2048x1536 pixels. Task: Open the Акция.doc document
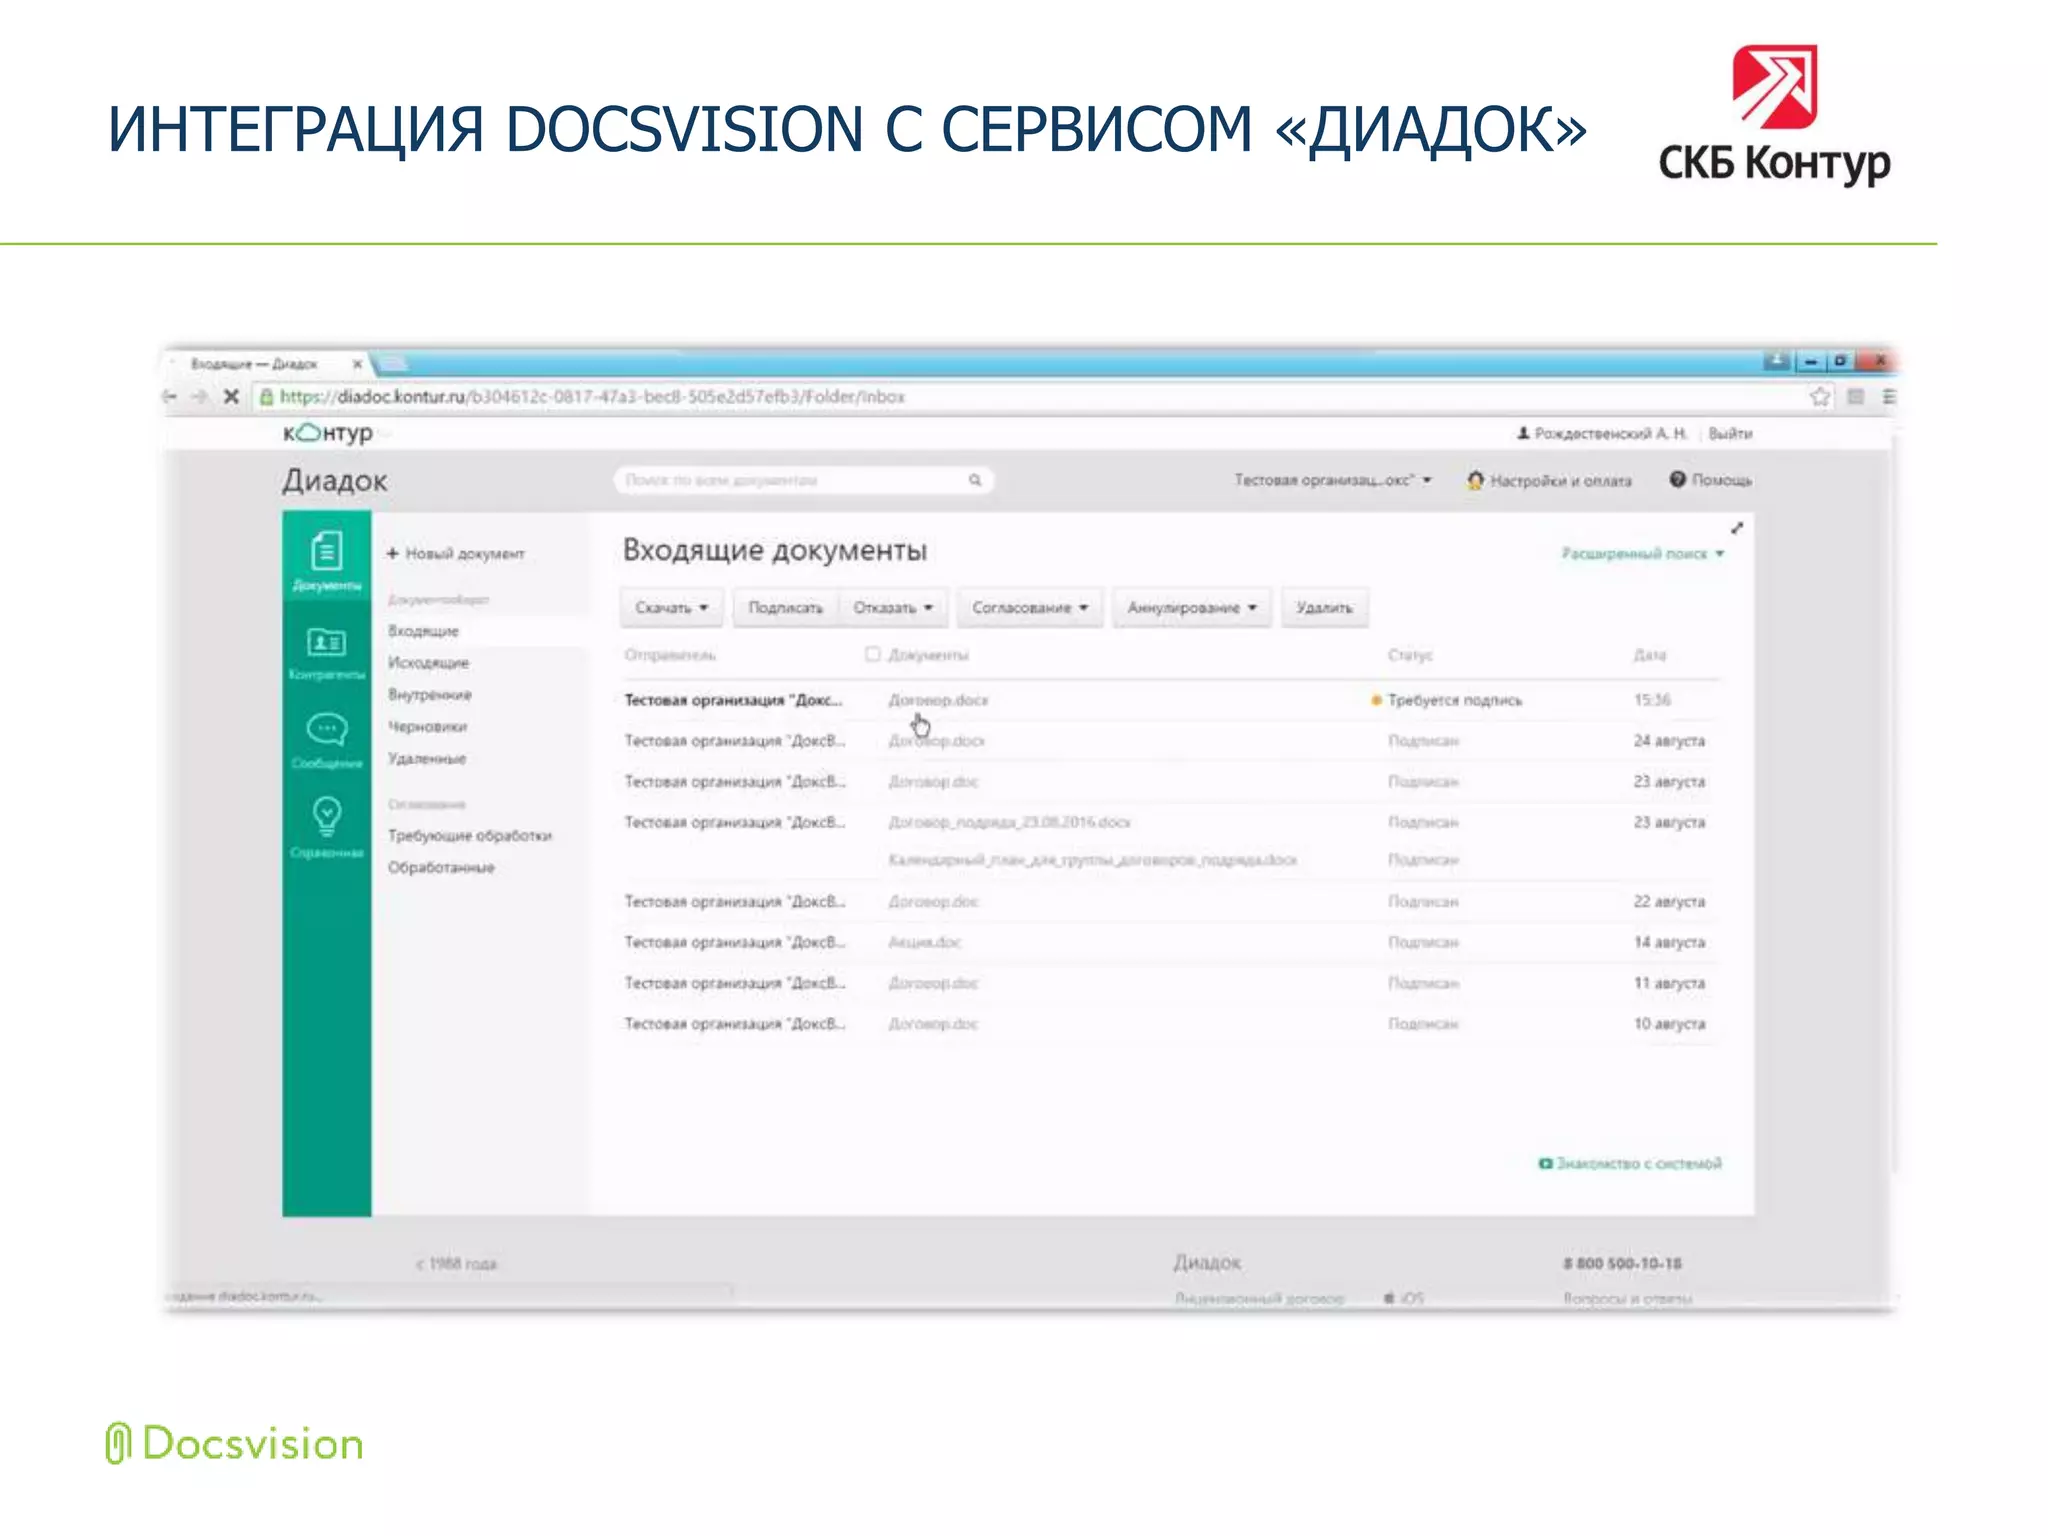[925, 942]
